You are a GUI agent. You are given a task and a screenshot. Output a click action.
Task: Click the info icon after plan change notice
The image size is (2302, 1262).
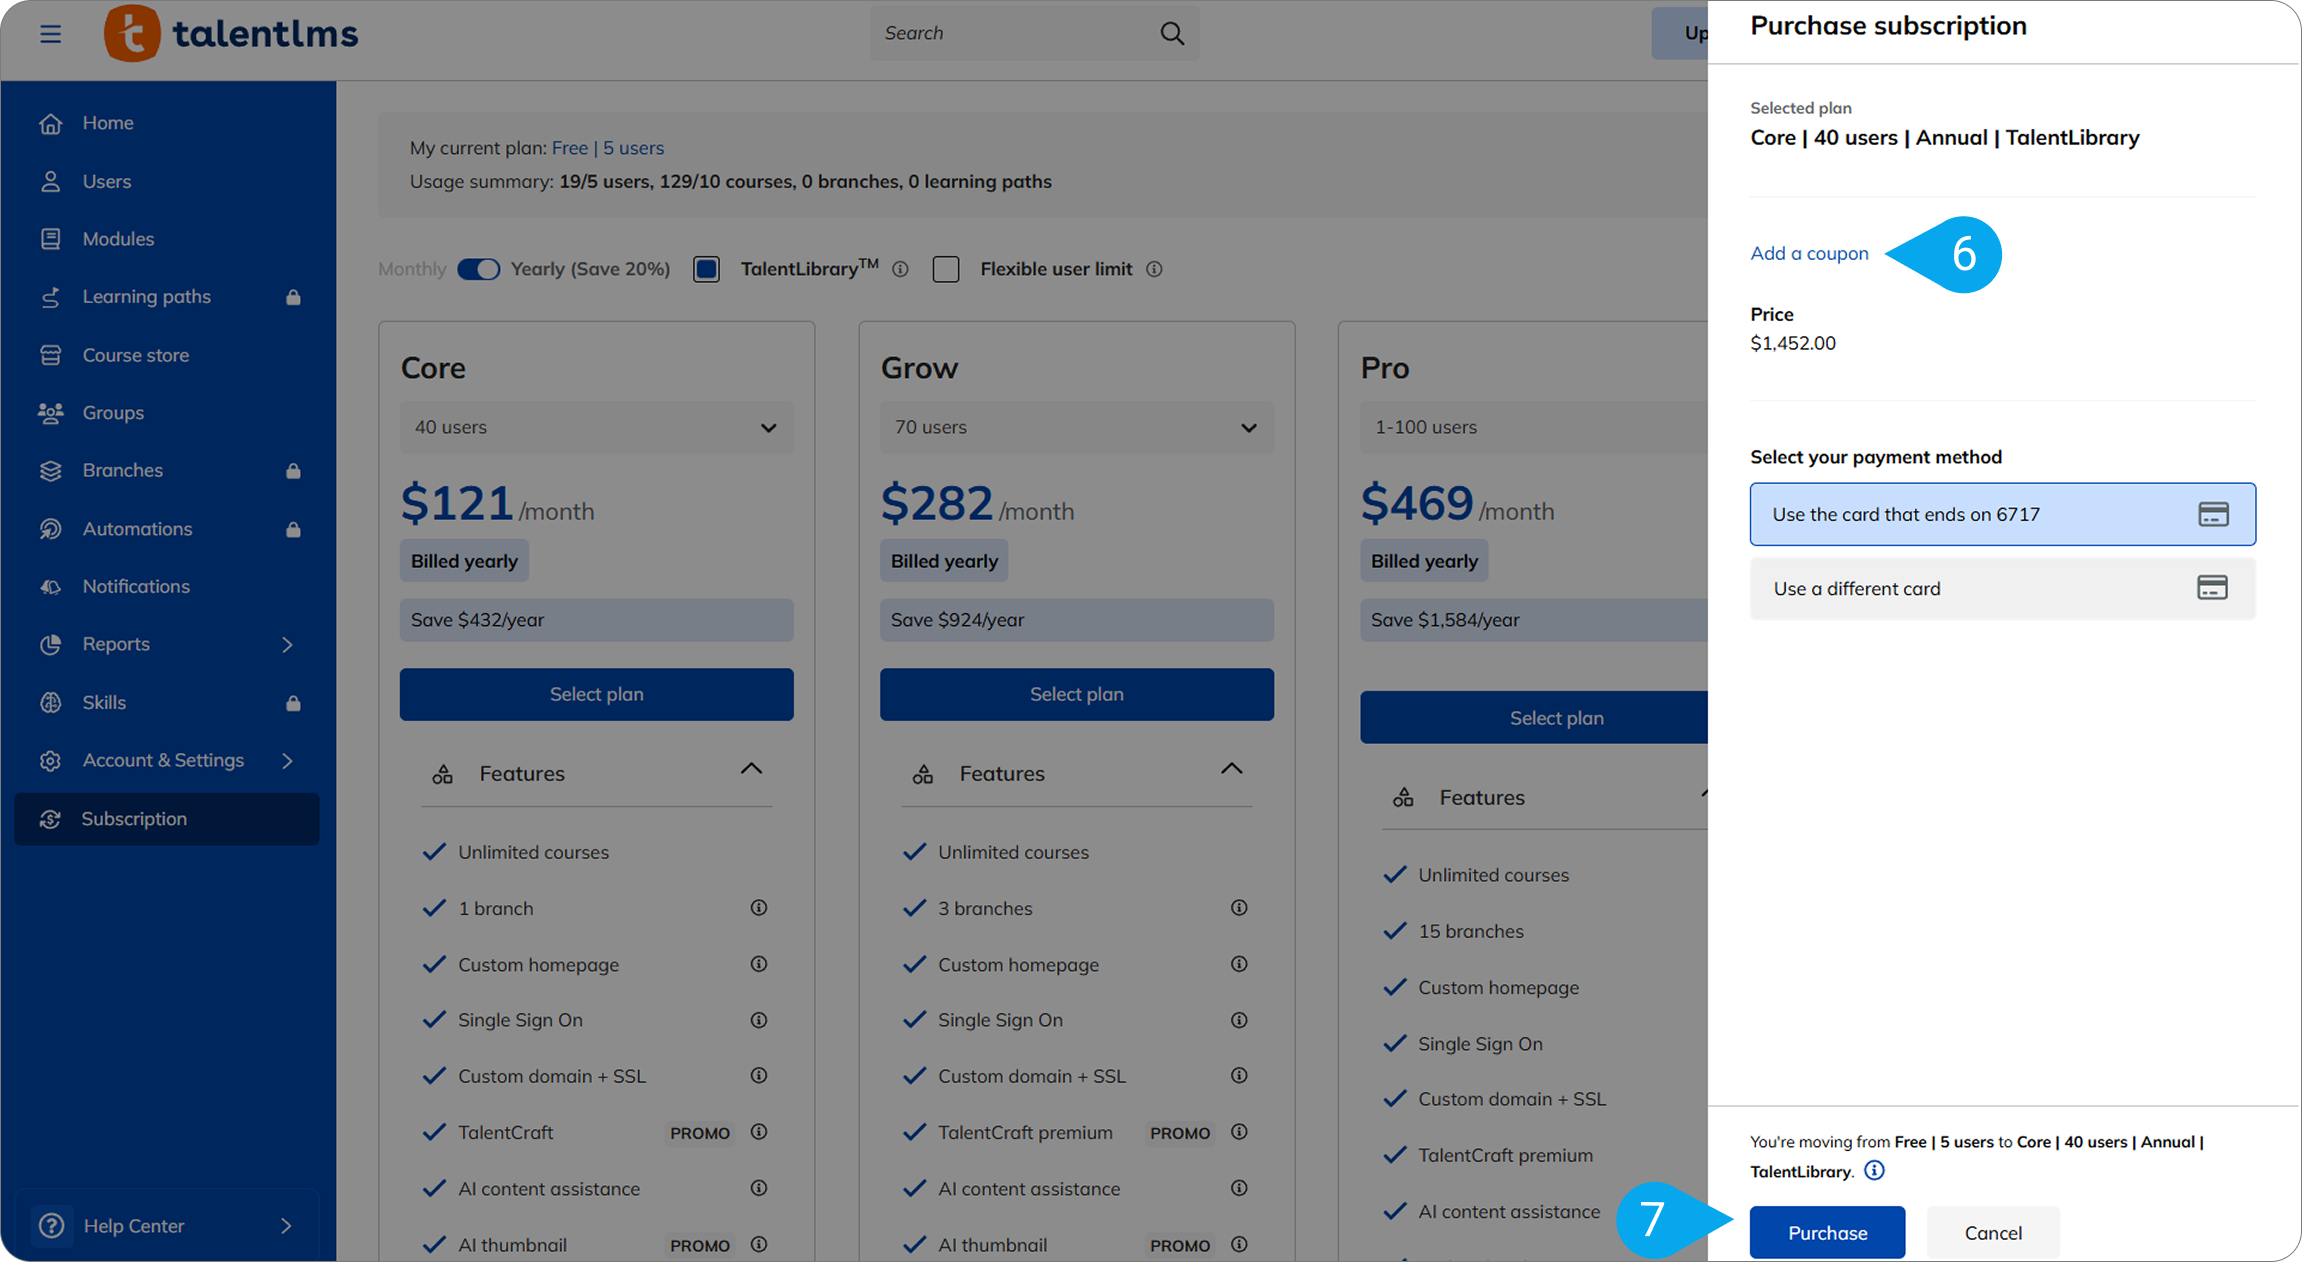click(x=1875, y=1170)
